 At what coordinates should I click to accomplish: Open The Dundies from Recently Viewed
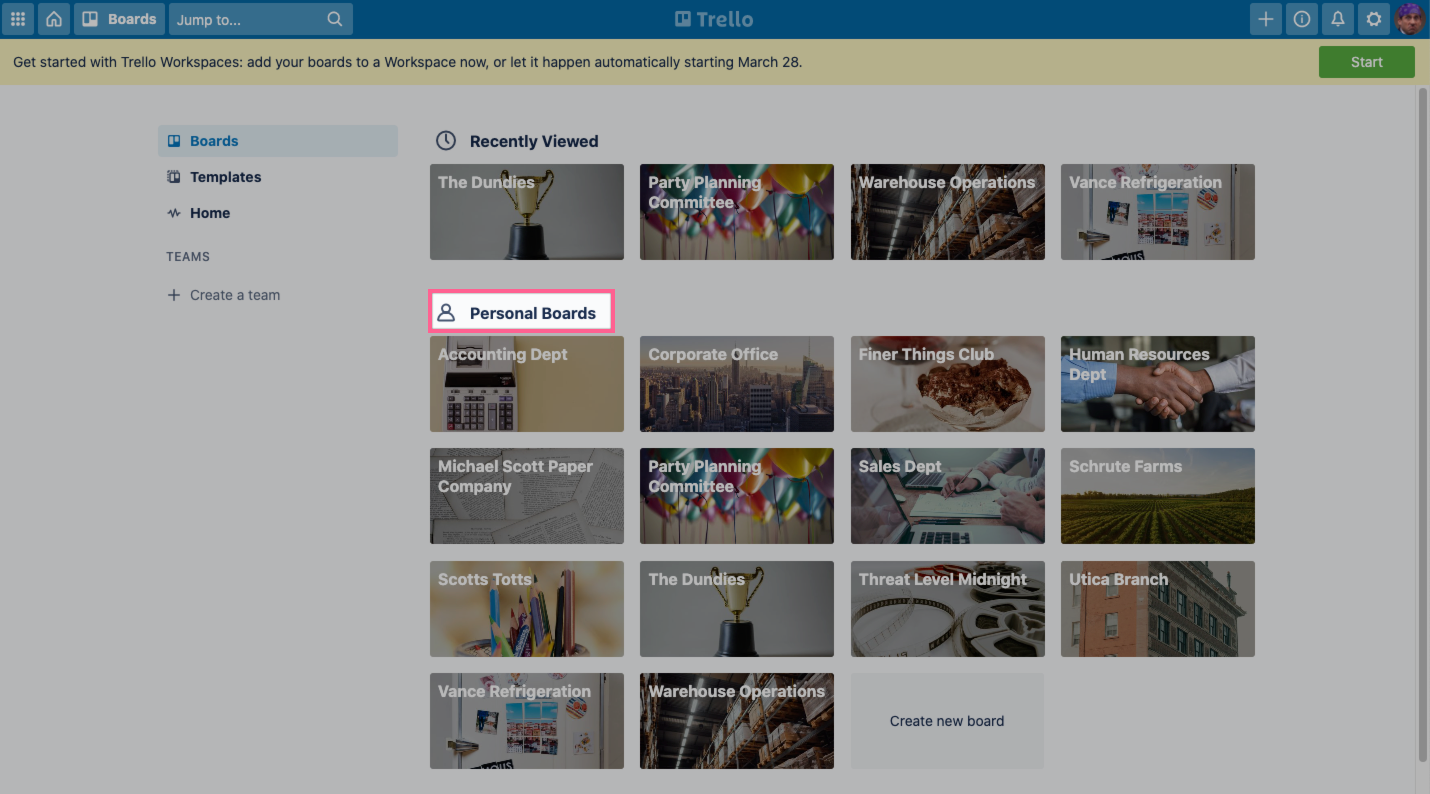pyautogui.click(x=526, y=212)
